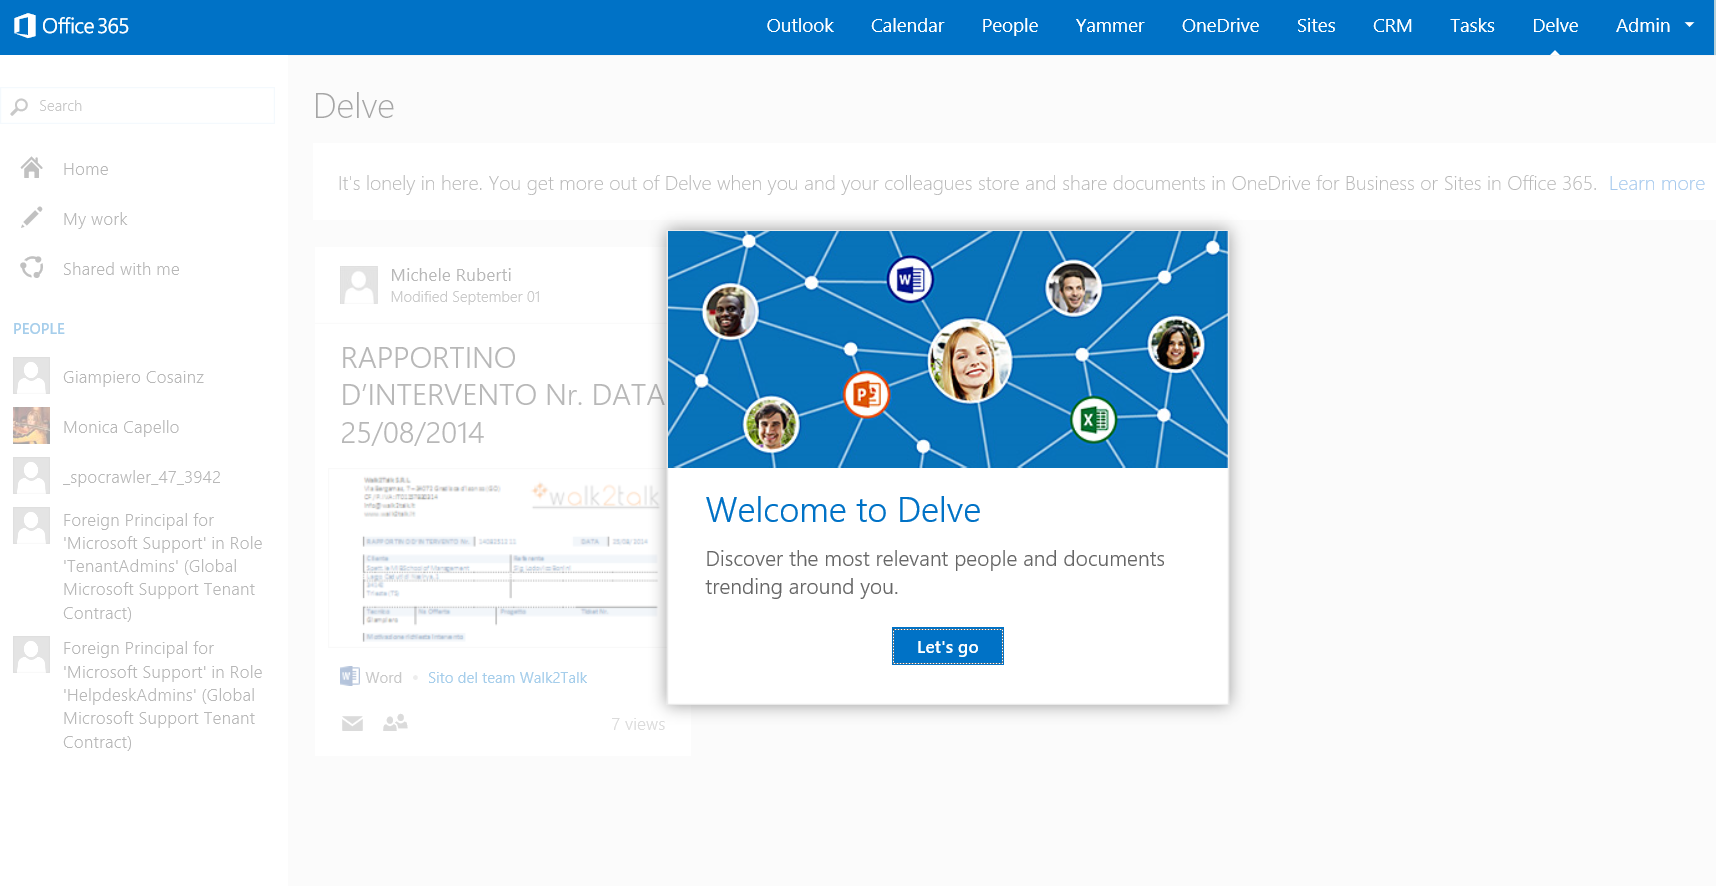Click the Modified September 01 text
The image size is (1716, 886).
465,297
